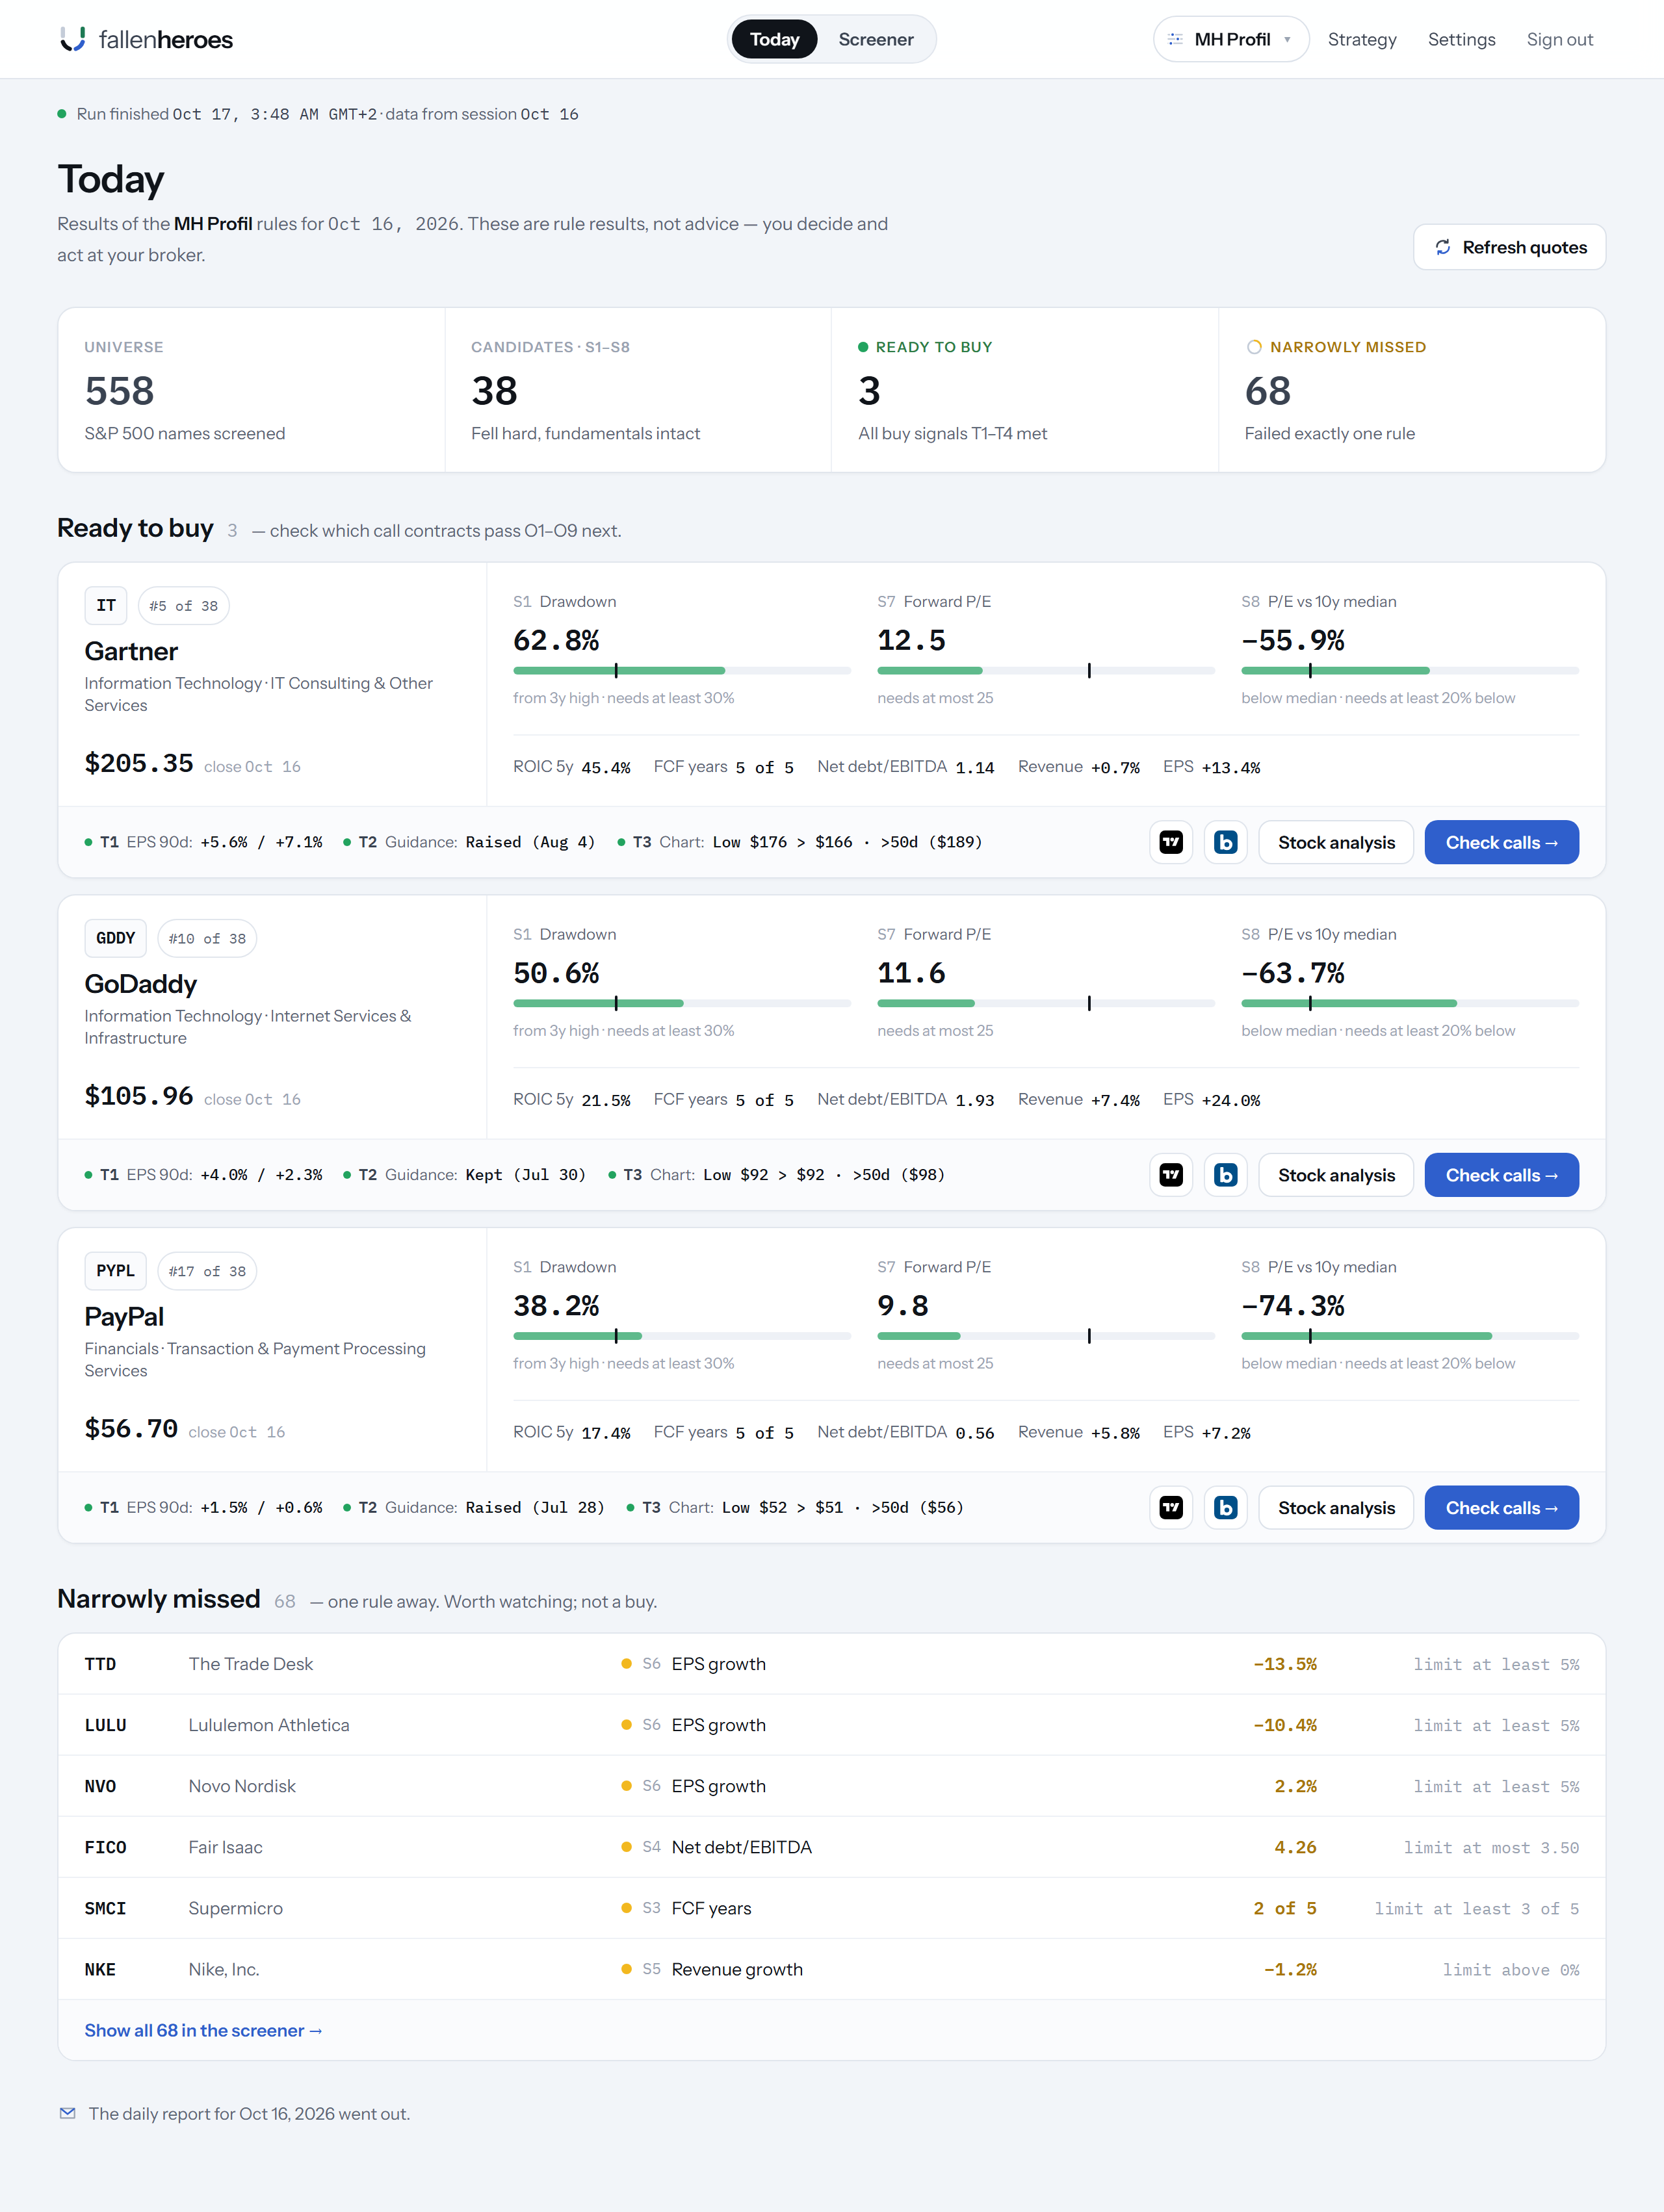Image resolution: width=1664 pixels, height=2212 pixels.
Task: Open the Strategy menu item
Action: [x=1362, y=39]
